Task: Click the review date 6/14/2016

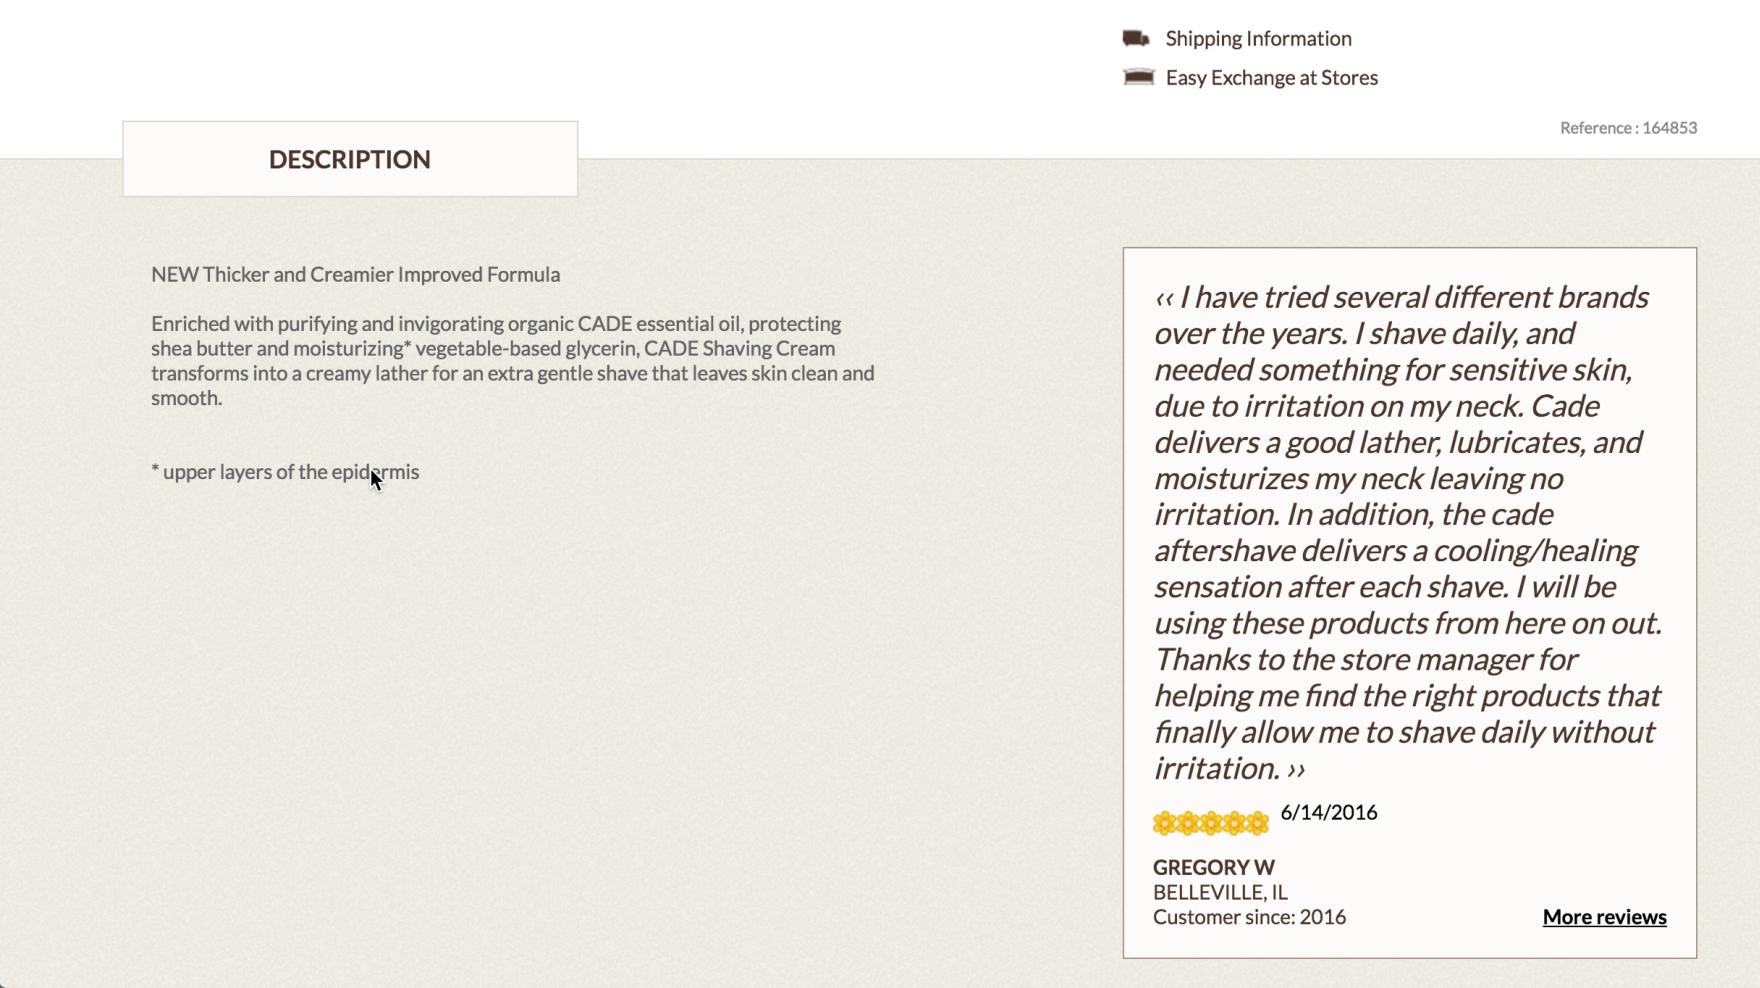Action: [1328, 812]
